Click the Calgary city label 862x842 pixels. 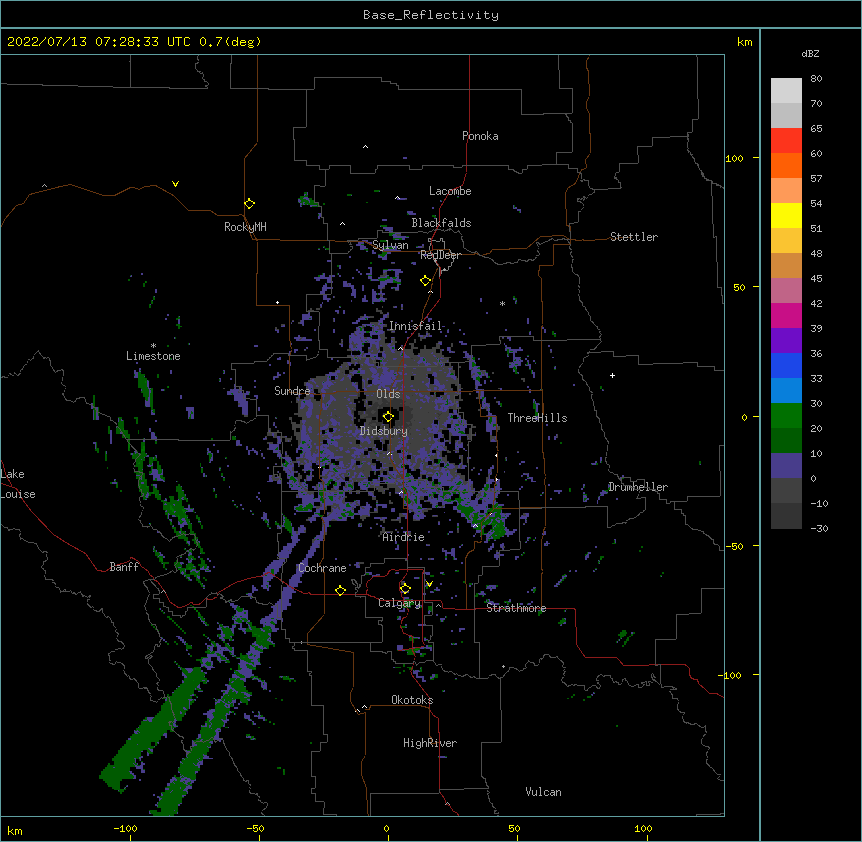(x=399, y=603)
